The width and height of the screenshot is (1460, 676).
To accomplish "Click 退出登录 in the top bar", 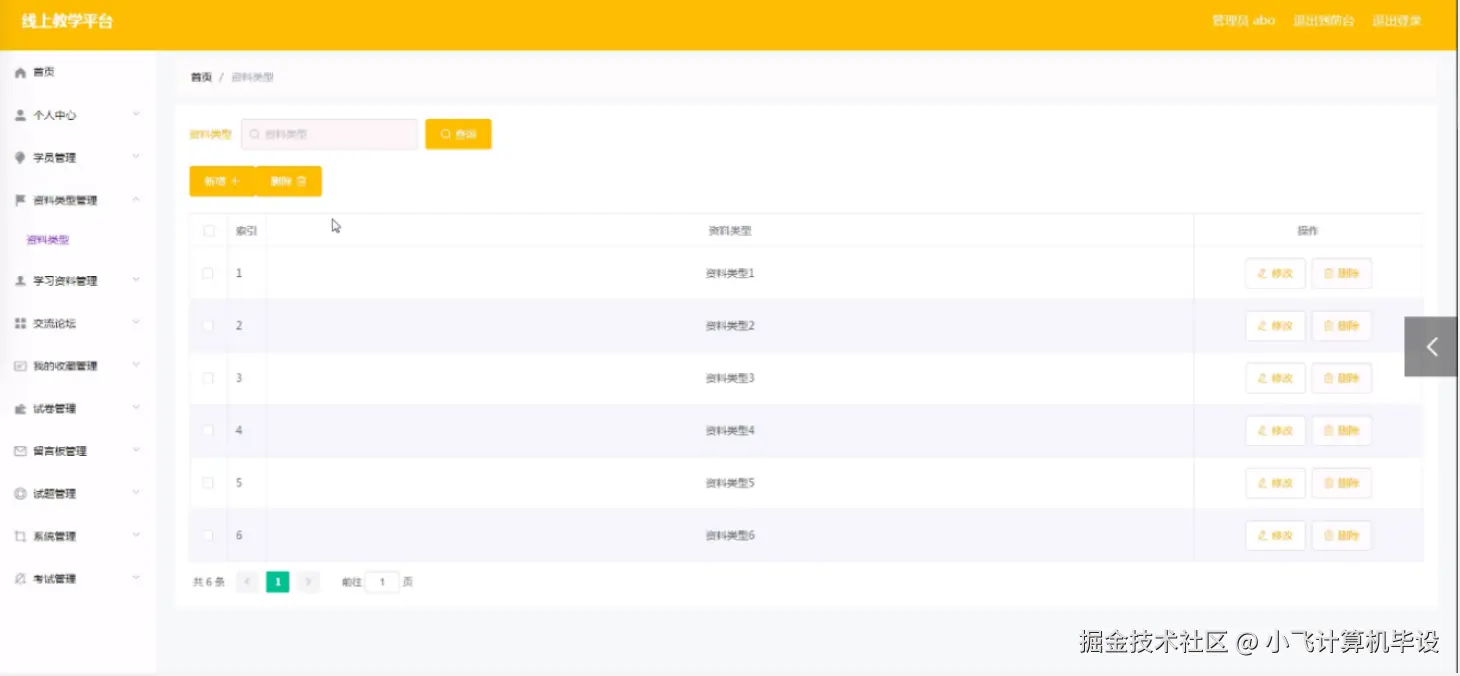I will [1397, 21].
